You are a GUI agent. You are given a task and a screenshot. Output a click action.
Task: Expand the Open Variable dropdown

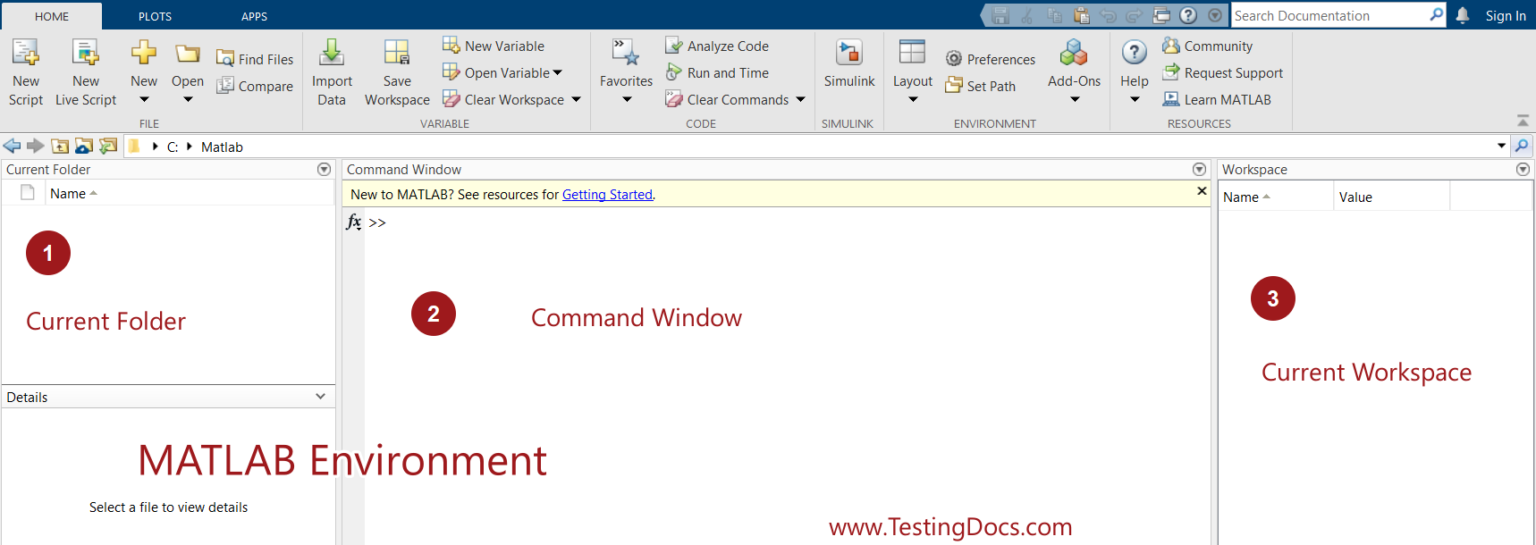(557, 73)
